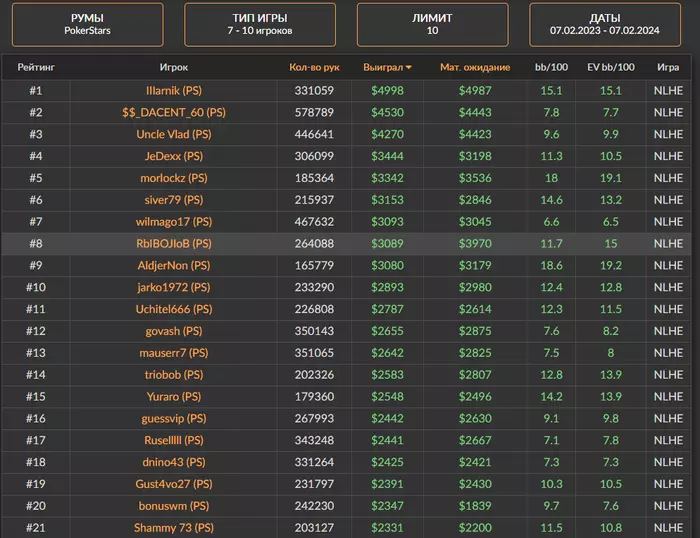Select hand count 351065
Viewport: 700px width, 538px height.
[314, 353]
